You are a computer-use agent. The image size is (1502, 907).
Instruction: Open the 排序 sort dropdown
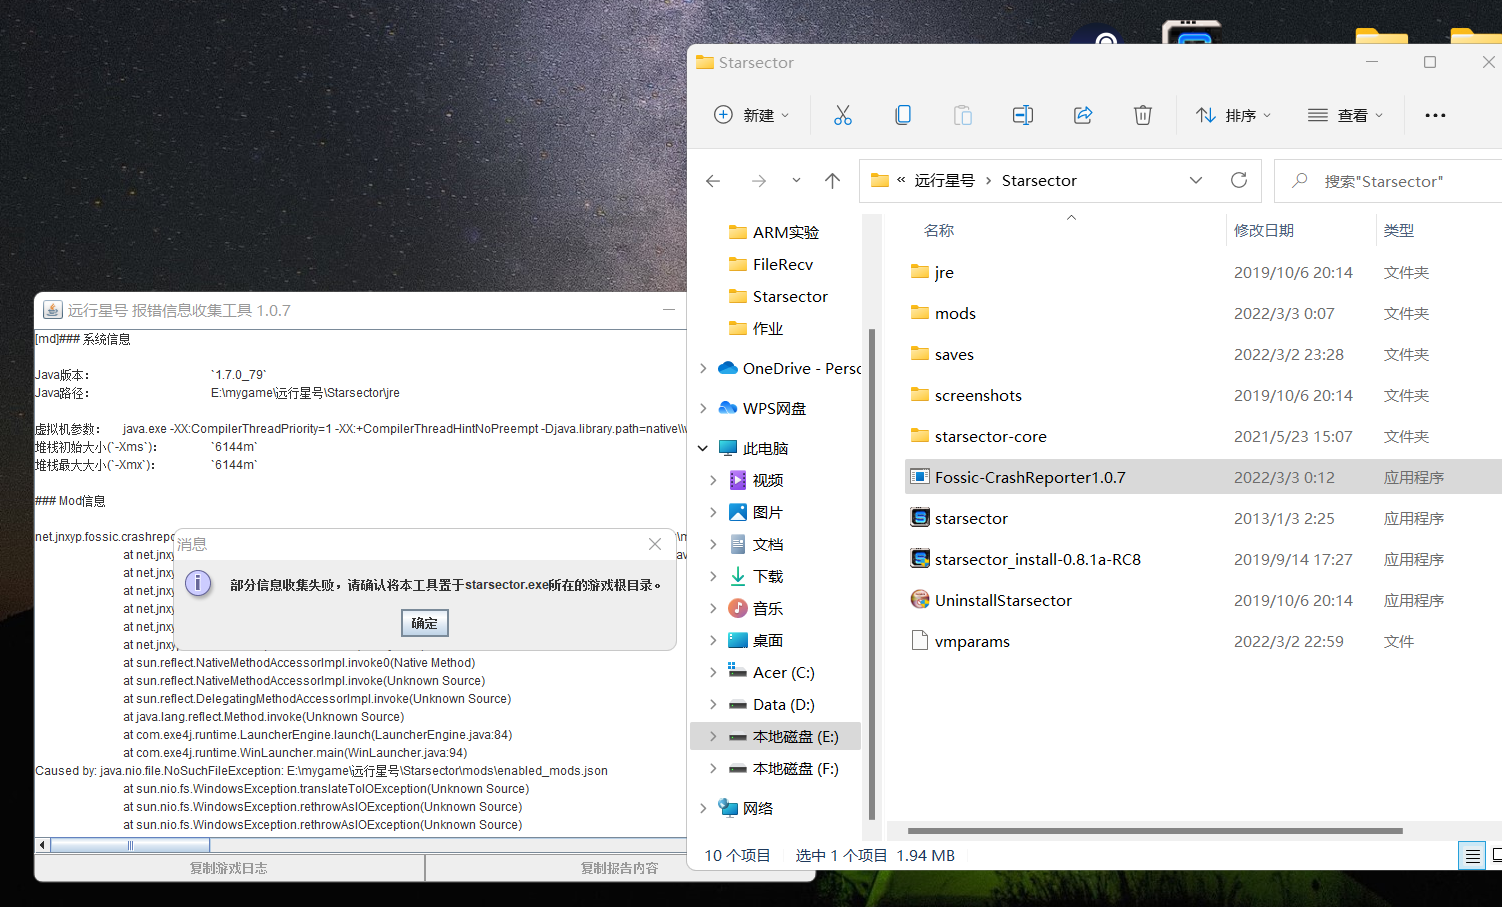(x=1234, y=115)
